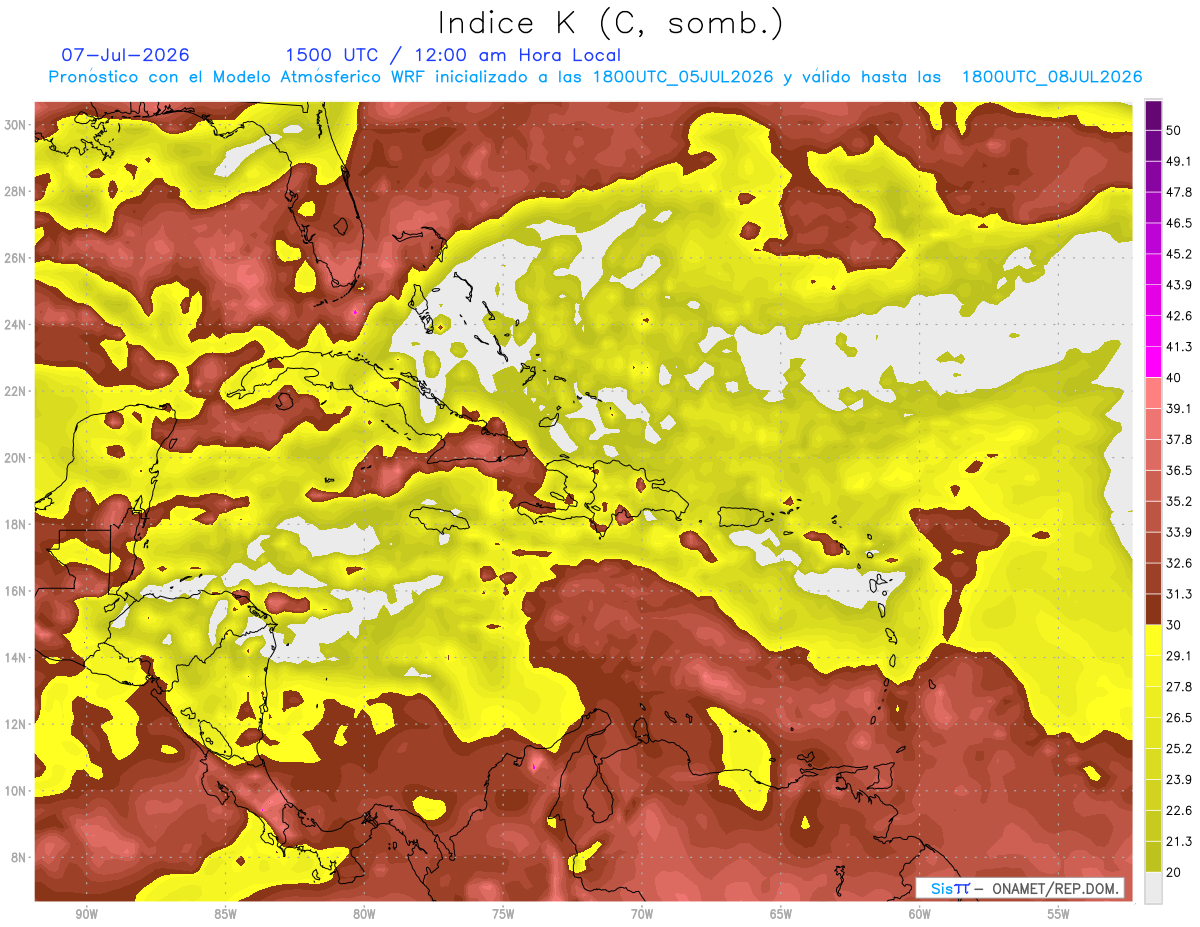1200x927 pixels.
Task: Click the colorbar label '20'
Action: point(1174,872)
